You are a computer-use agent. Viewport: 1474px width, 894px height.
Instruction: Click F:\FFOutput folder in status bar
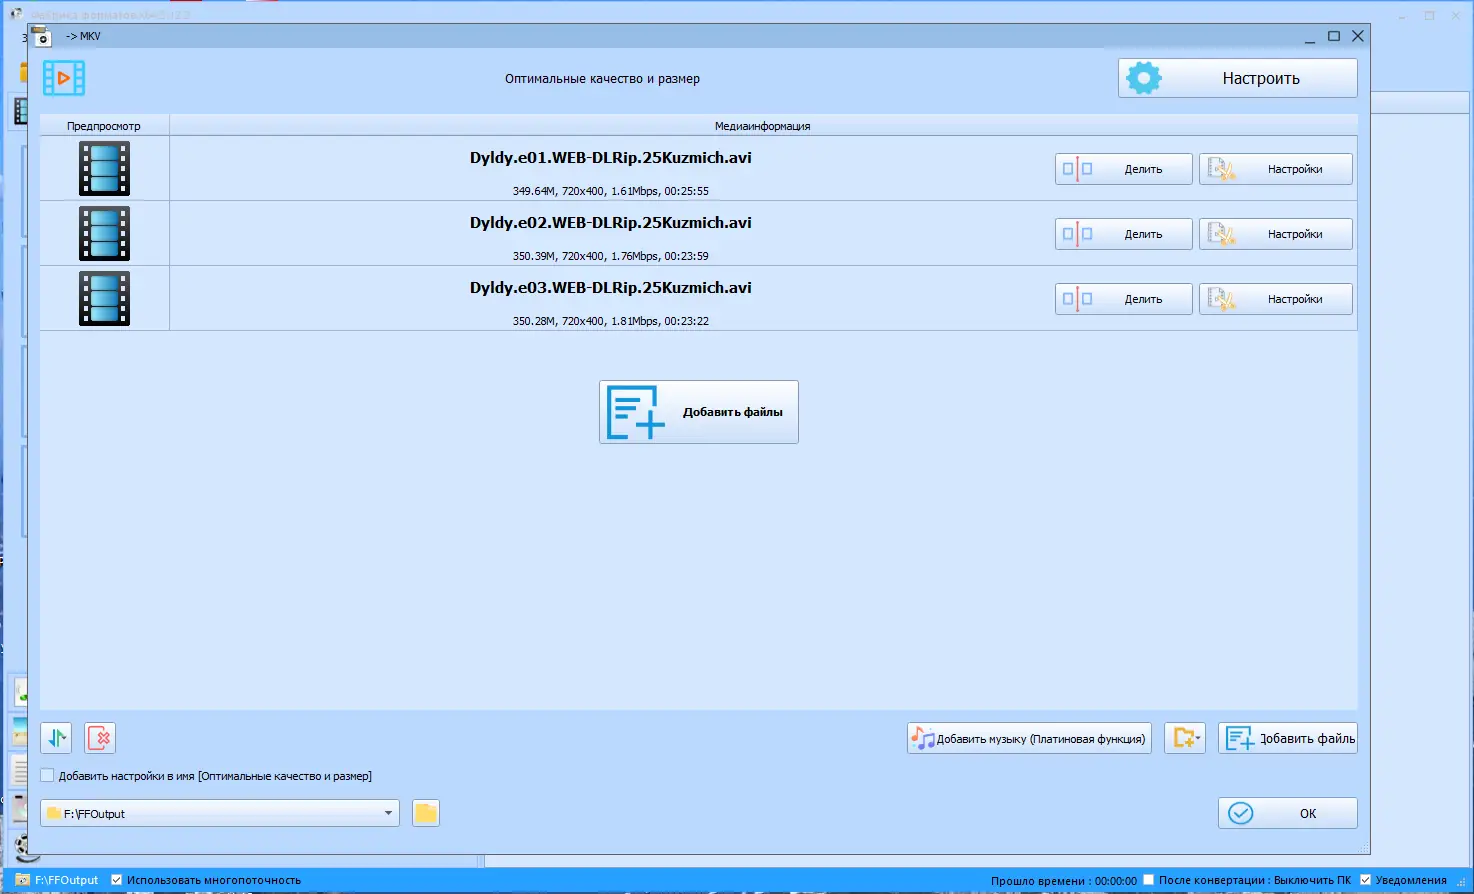click(x=57, y=880)
